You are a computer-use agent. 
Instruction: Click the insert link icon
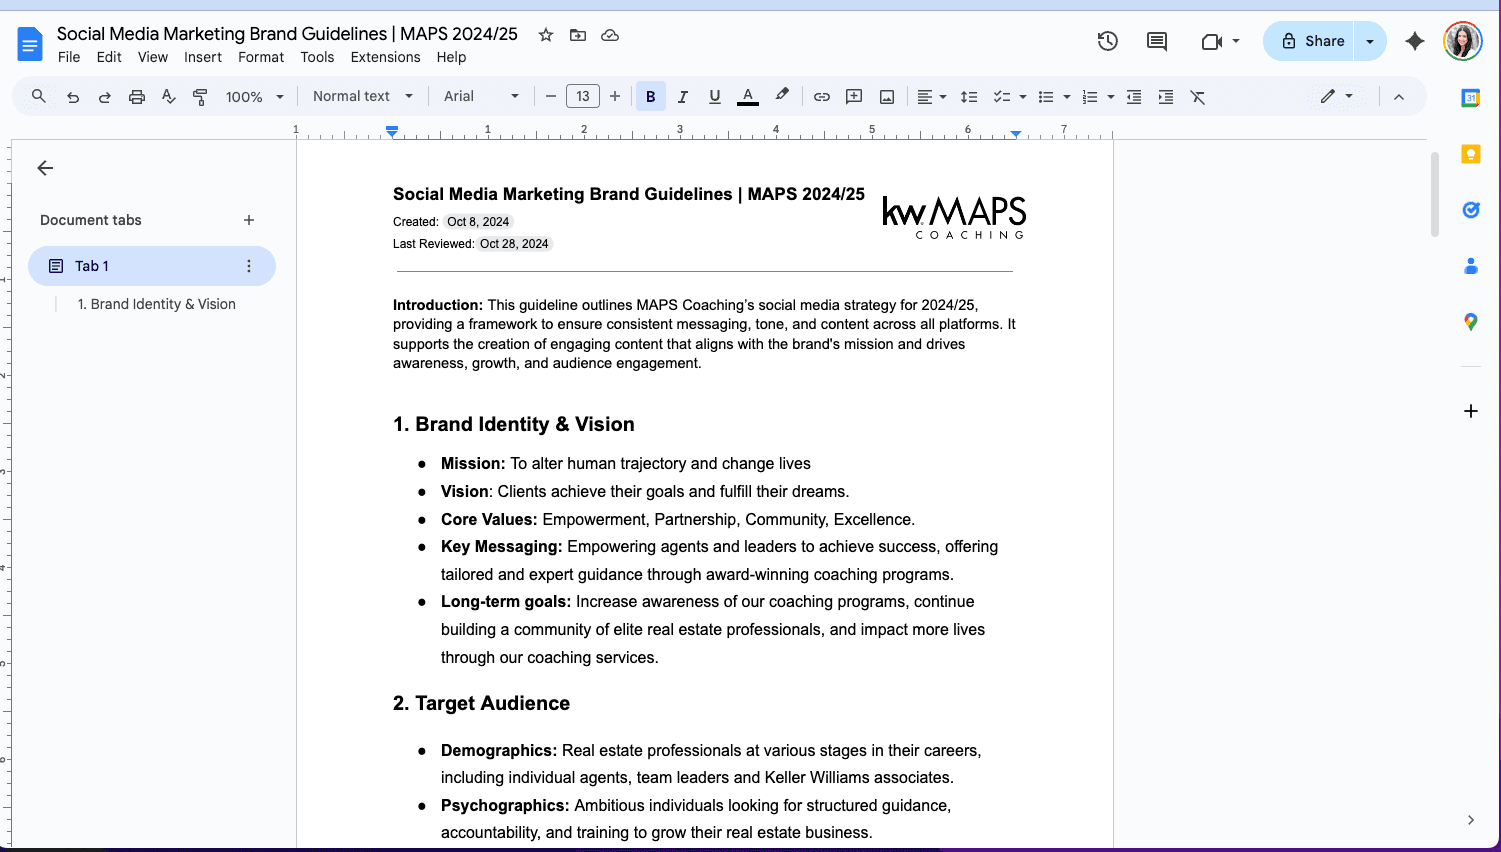(822, 97)
